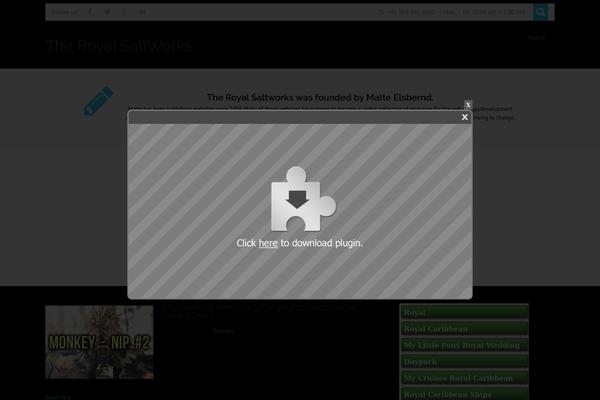Click the puzzle piece plugin icon

pyautogui.click(x=303, y=199)
